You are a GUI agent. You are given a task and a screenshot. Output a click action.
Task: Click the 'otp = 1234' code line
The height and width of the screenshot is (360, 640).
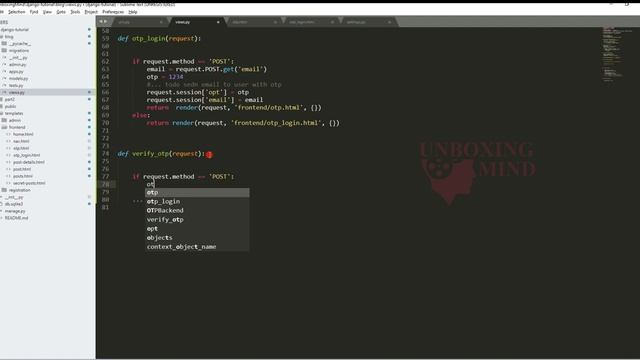tap(165, 77)
